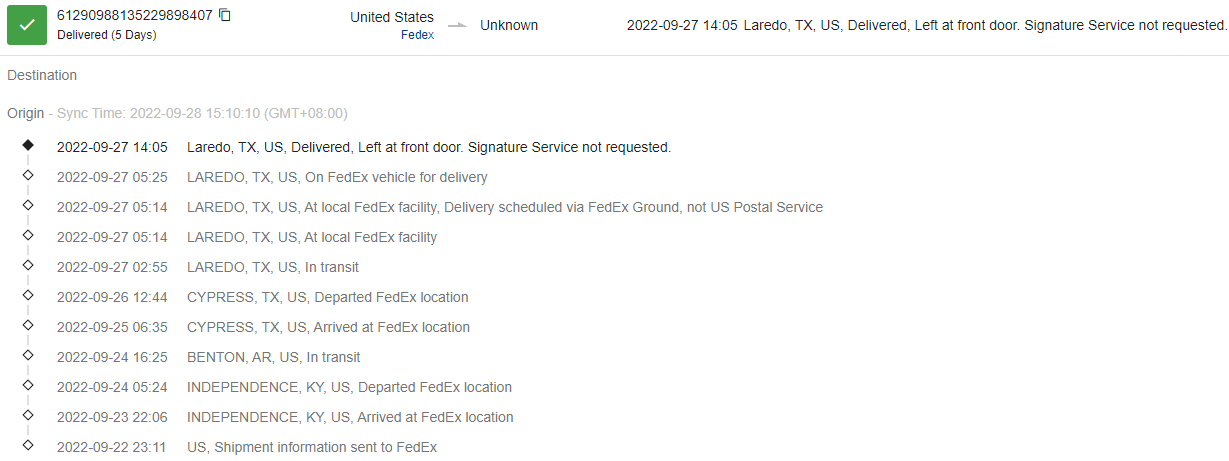
Task: Click the tracking number 61290988135229898407
Action: [134, 16]
